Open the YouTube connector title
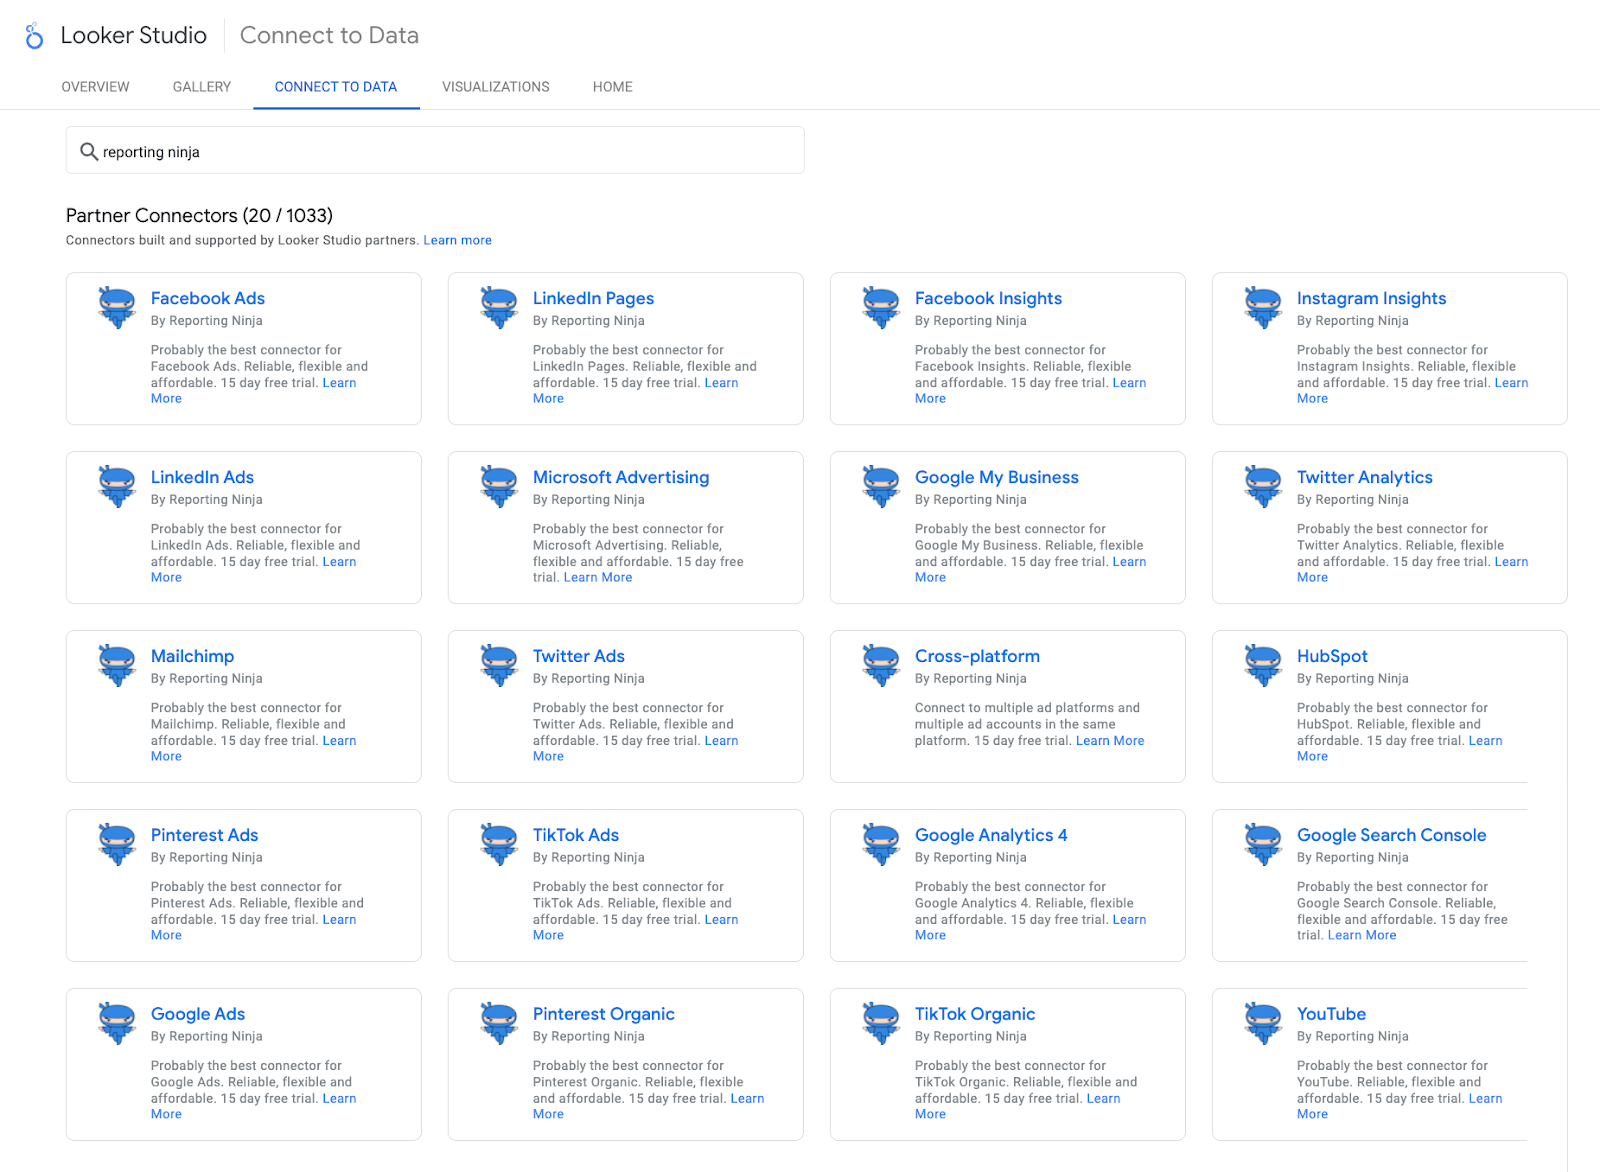1600x1172 pixels. pos(1331,1014)
